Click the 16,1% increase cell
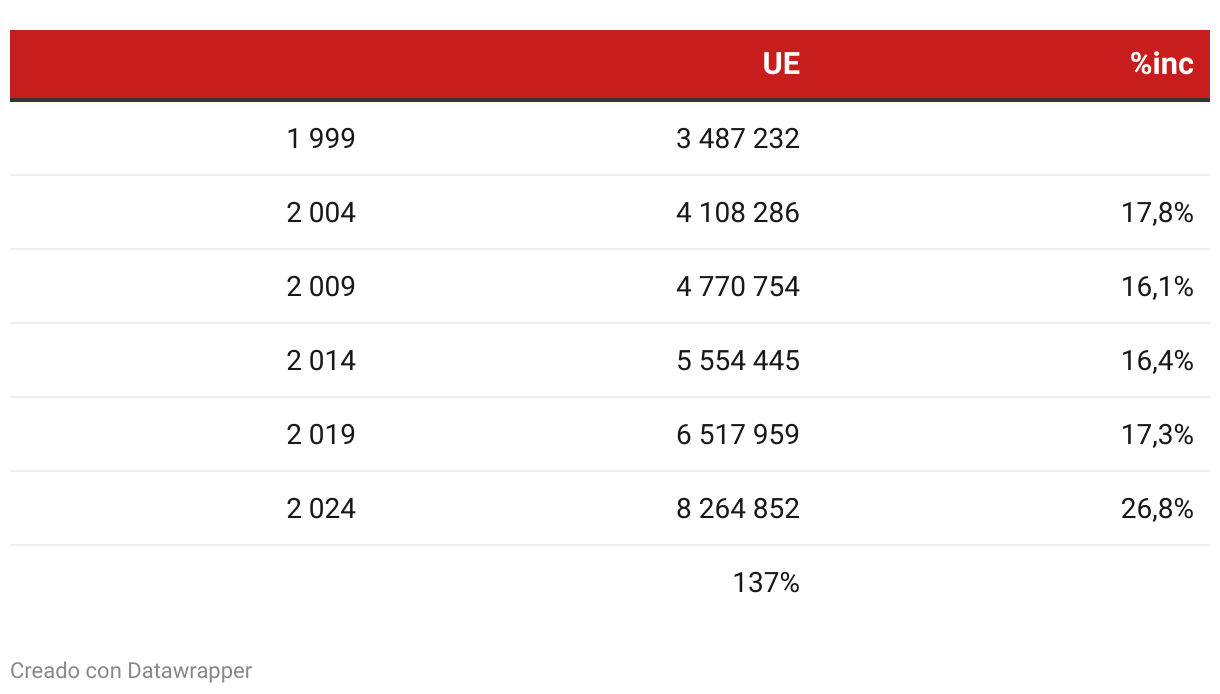Screen dimensions: 1220x694 click(x=1157, y=287)
